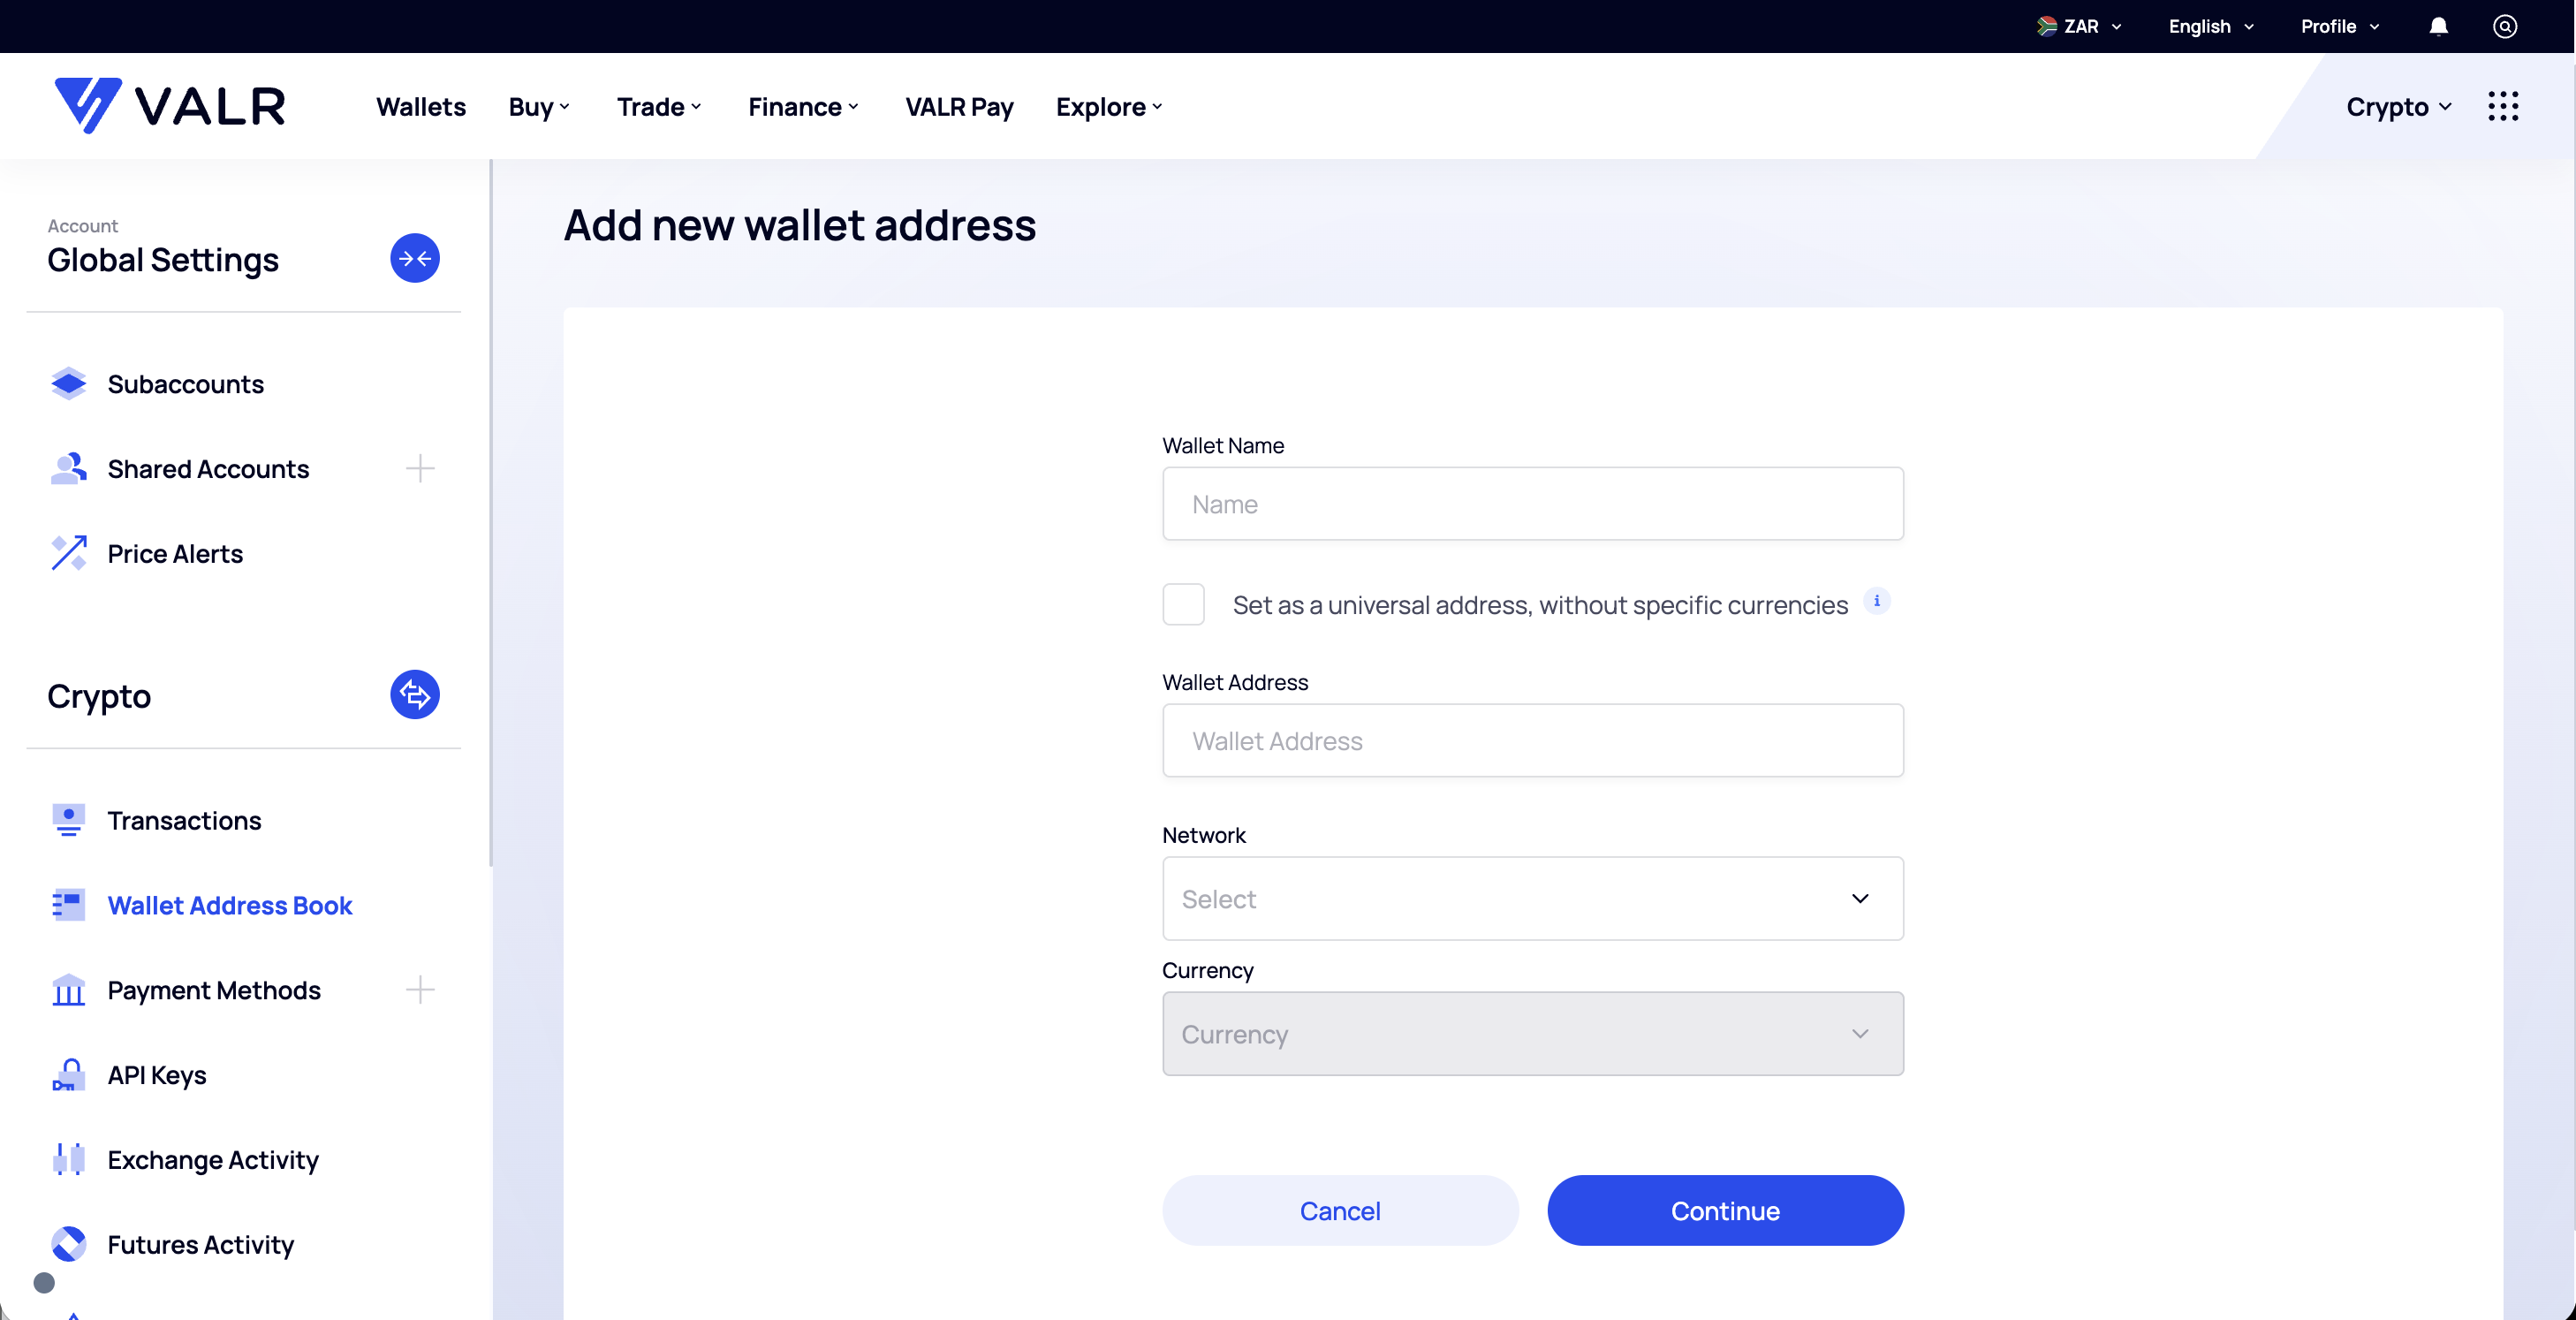This screenshot has height=1320, width=2576.
Task: Expand the ZAR currency selector
Action: pos(2079,26)
